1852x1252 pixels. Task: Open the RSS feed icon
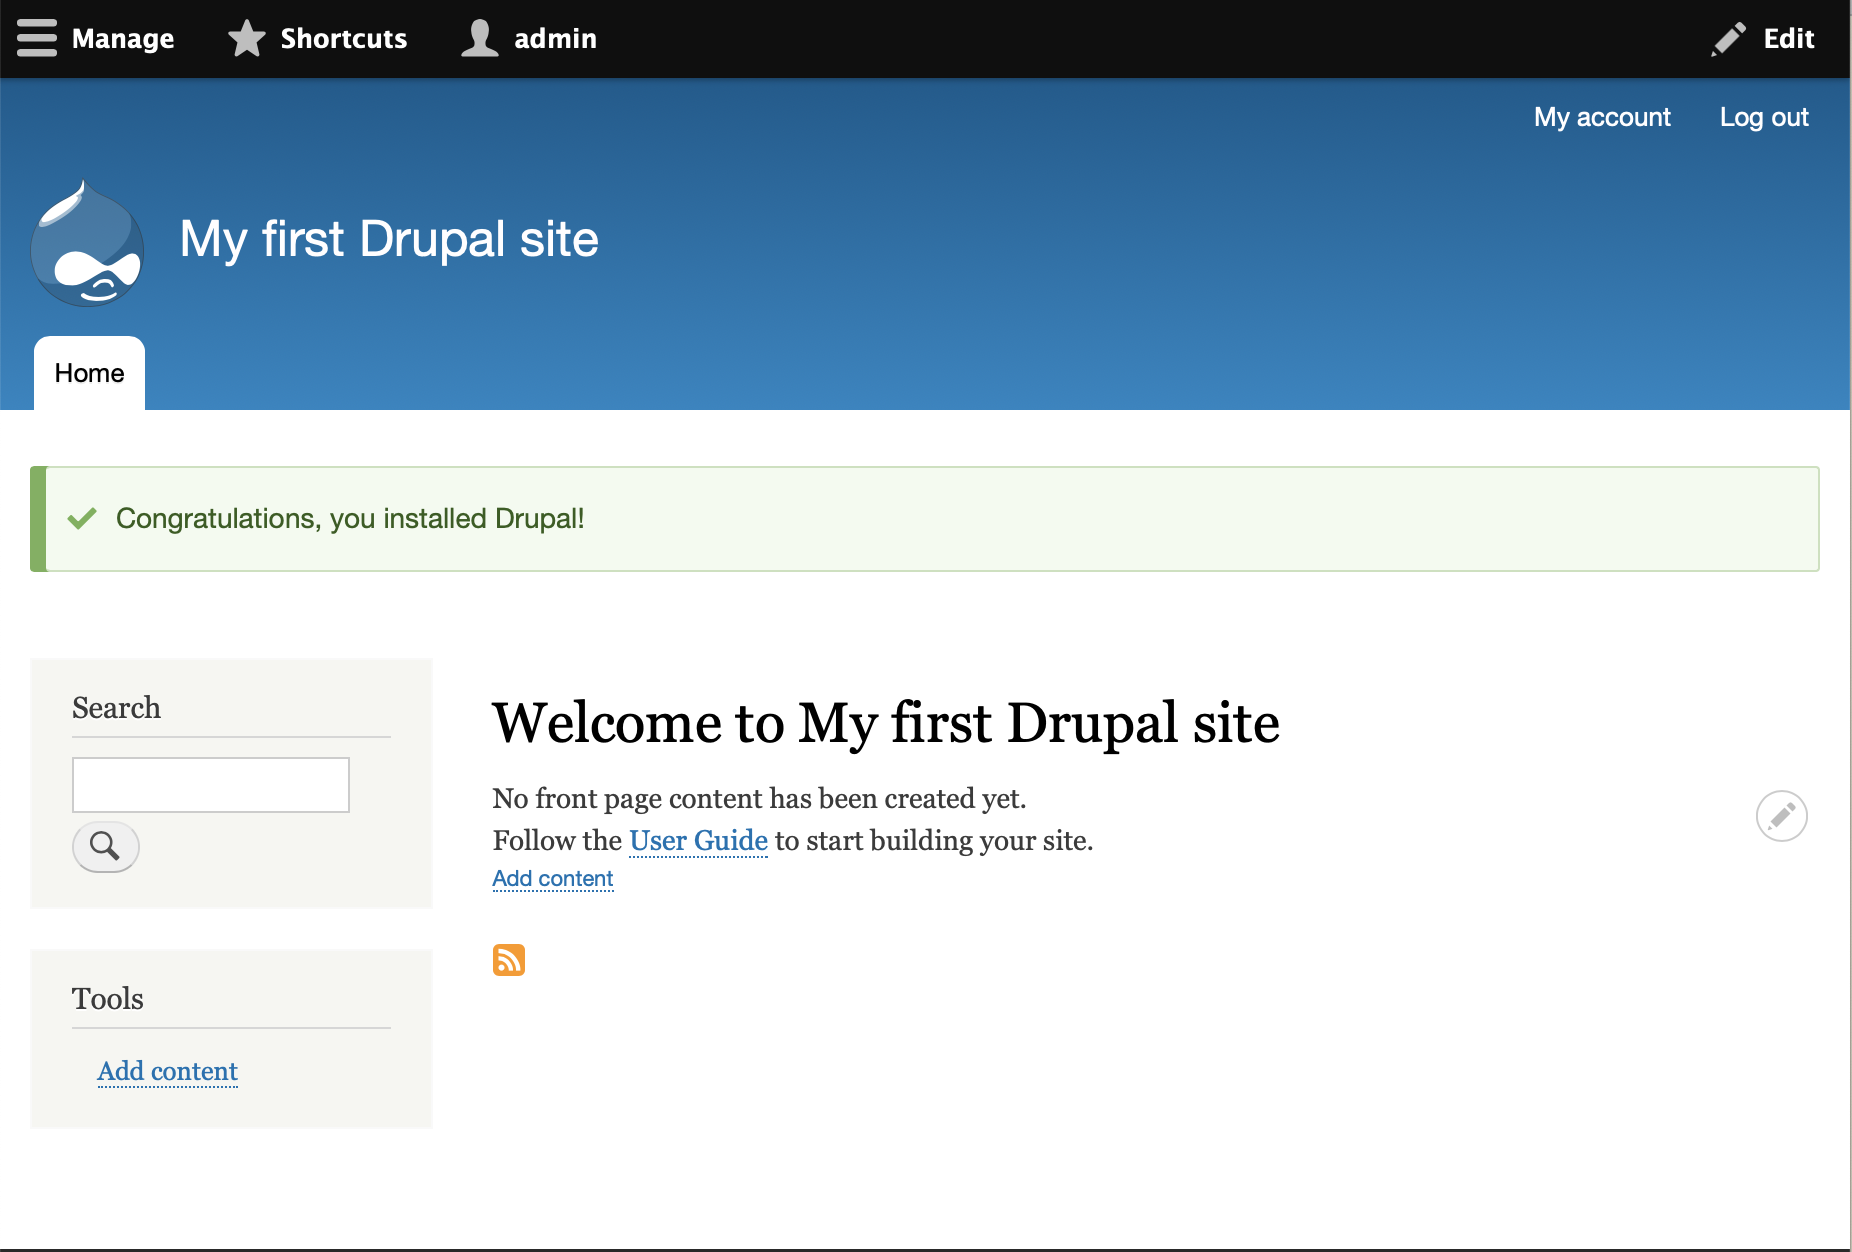click(x=509, y=960)
